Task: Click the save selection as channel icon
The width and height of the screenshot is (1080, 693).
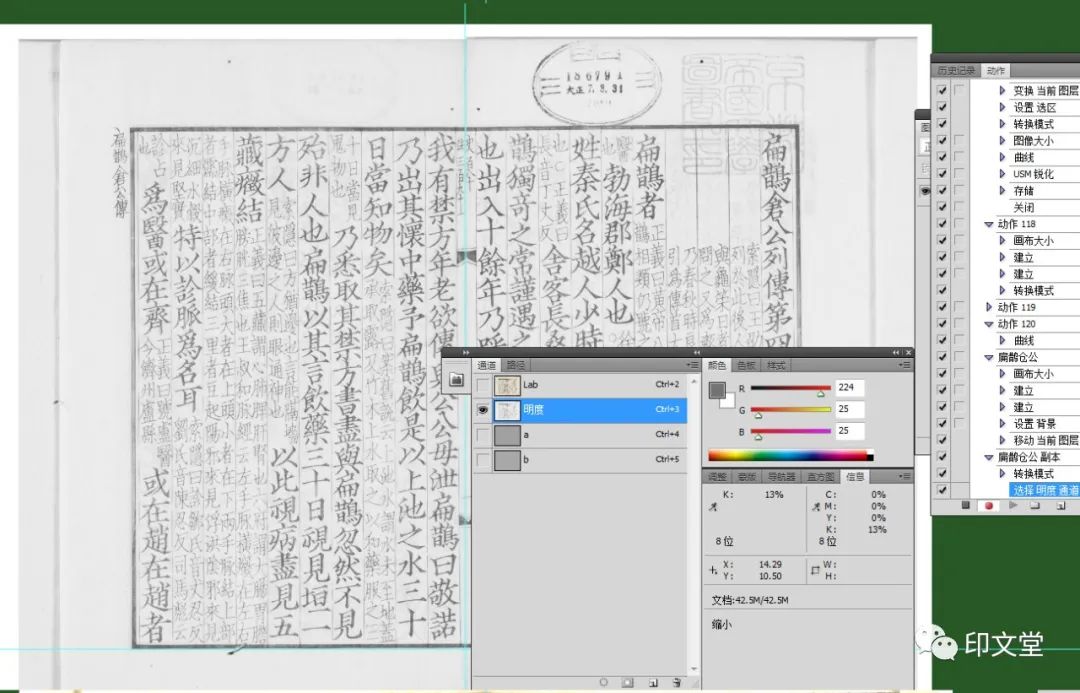Action: coord(627,681)
